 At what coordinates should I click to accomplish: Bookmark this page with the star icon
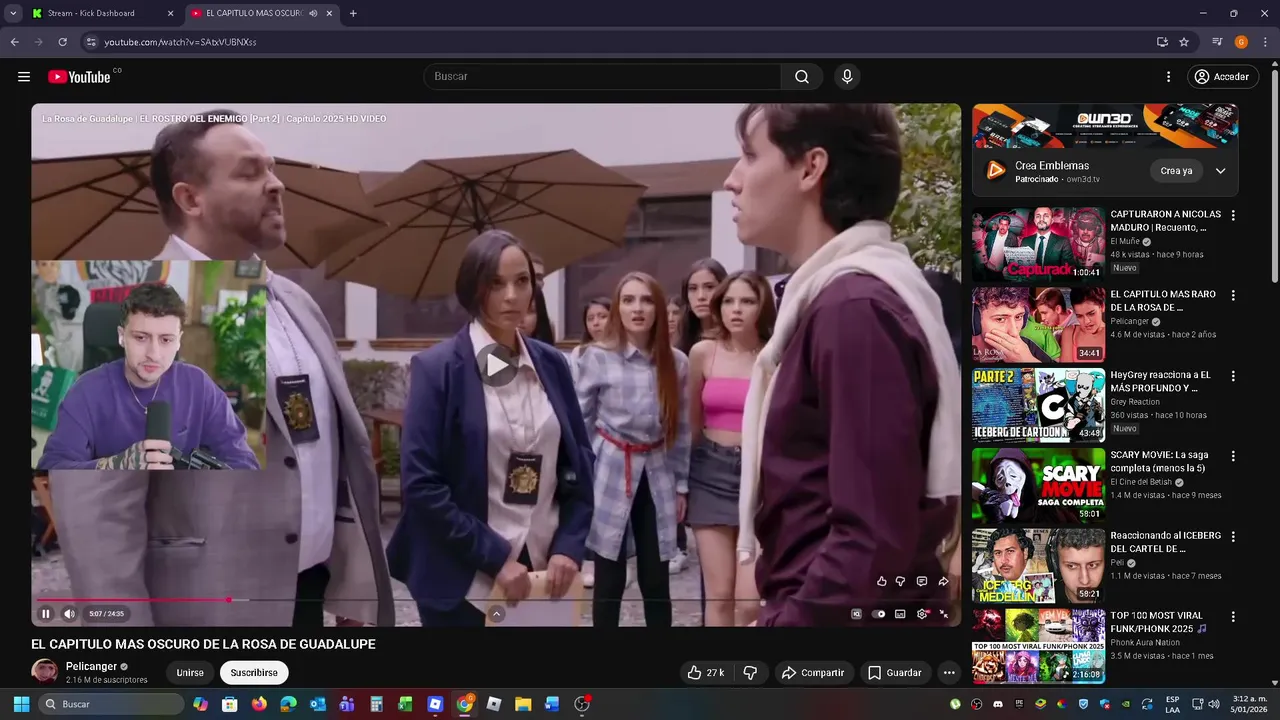(x=1184, y=42)
